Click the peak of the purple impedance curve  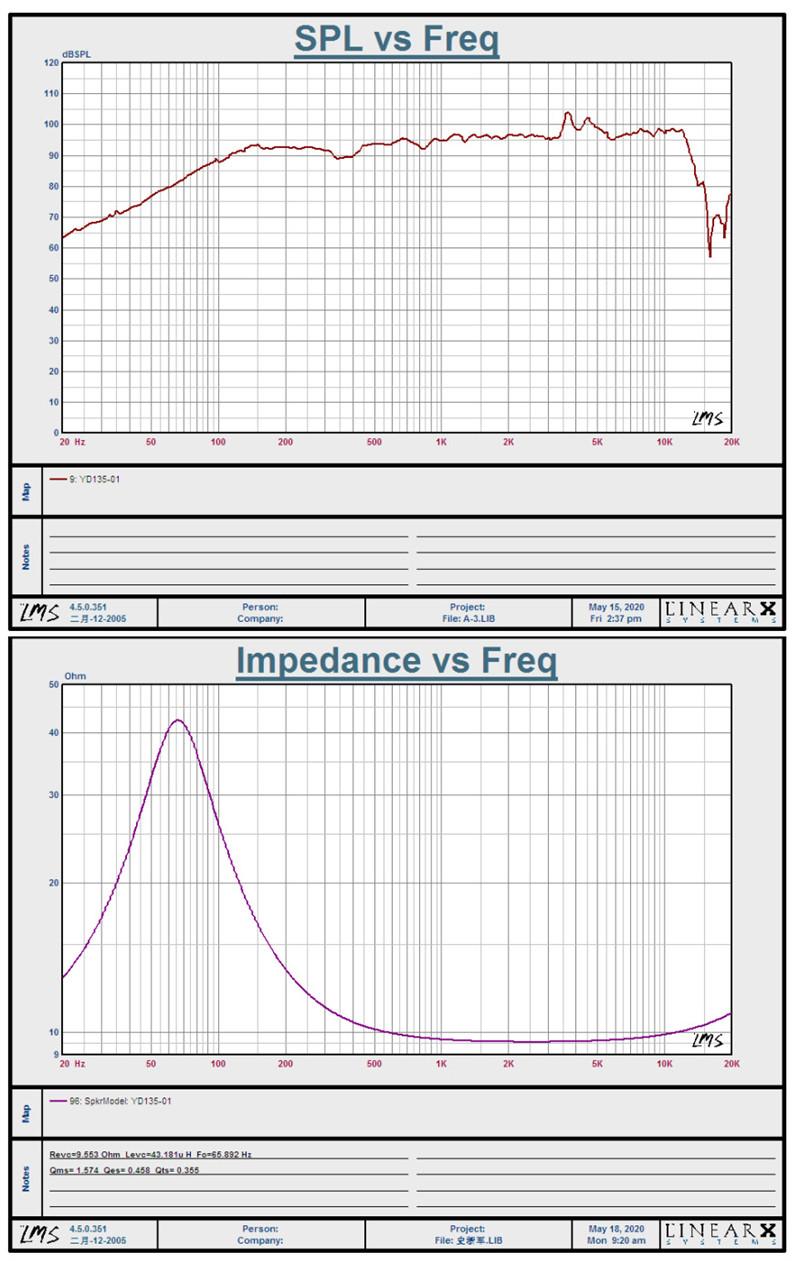point(178,720)
